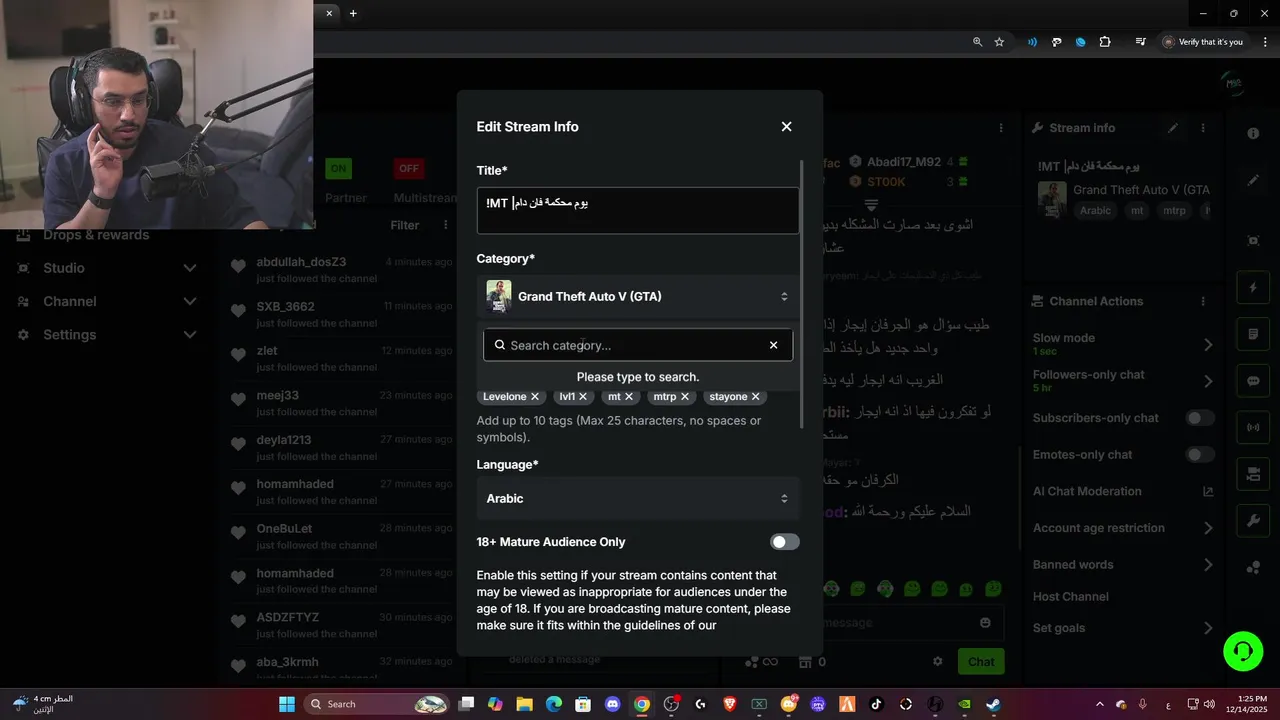
Task: Open the wrench tools sidebar icon
Action: coord(1253,520)
